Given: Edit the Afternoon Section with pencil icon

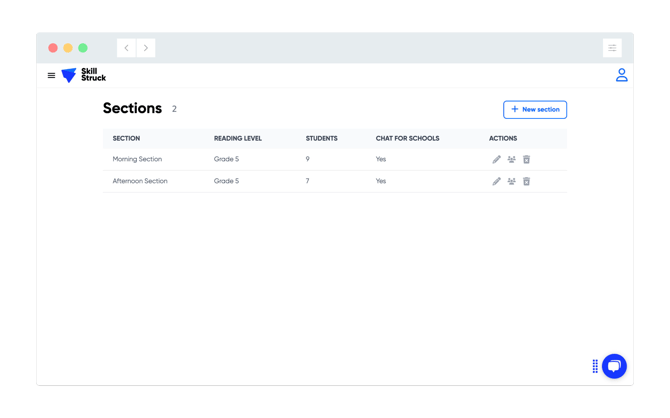Looking at the screenshot, I should (496, 181).
